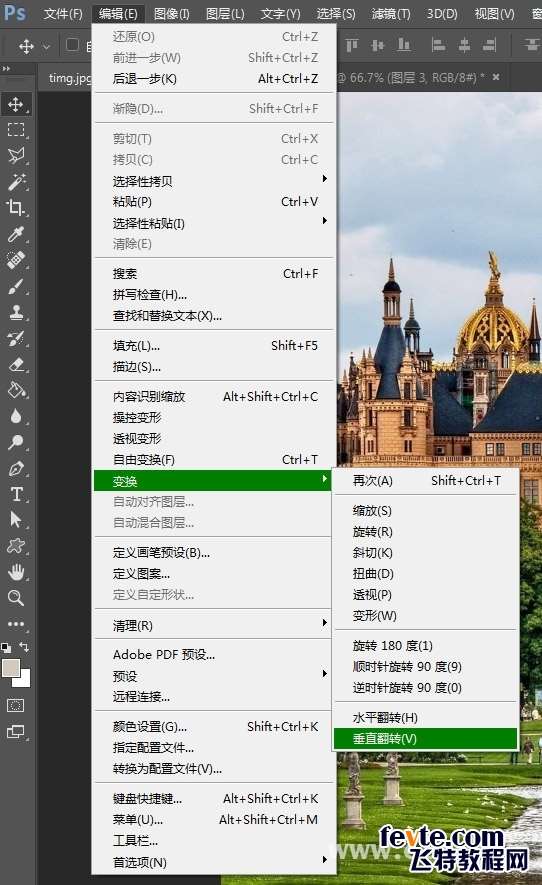Open the 图像(I) menu in menu bar

(172, 13)
